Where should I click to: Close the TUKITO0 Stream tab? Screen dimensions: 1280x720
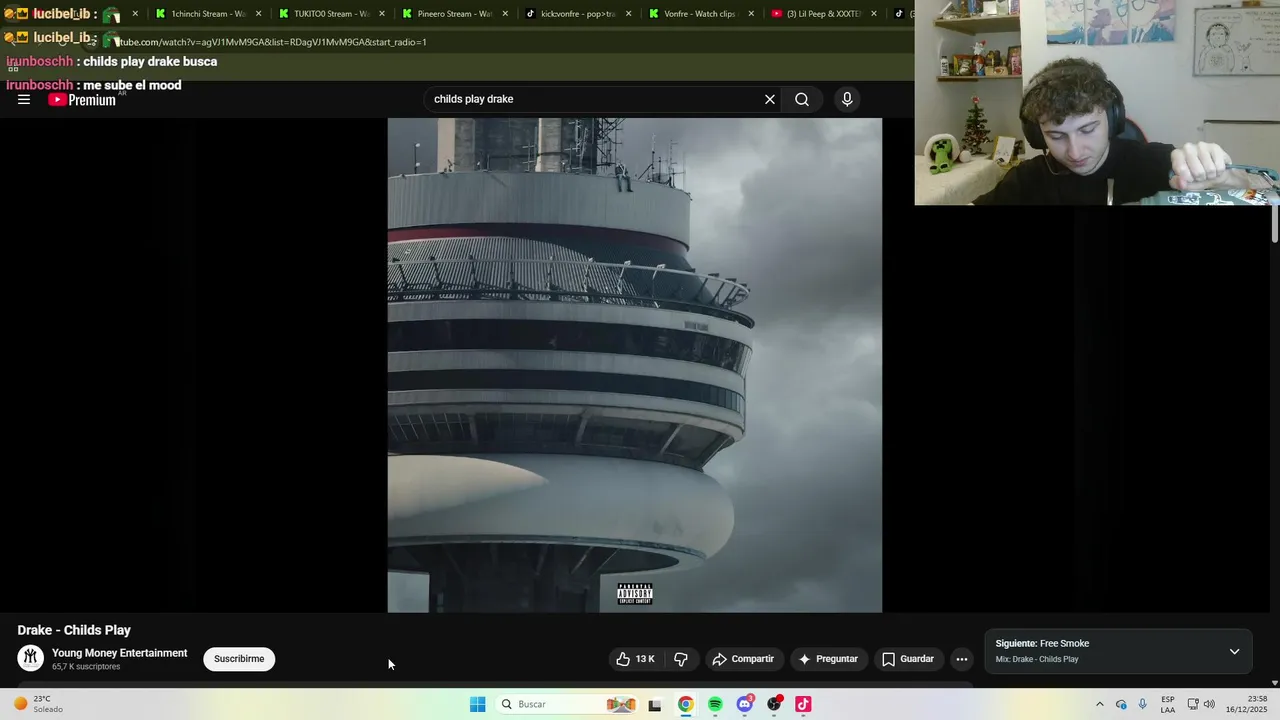tap(381, 14)
